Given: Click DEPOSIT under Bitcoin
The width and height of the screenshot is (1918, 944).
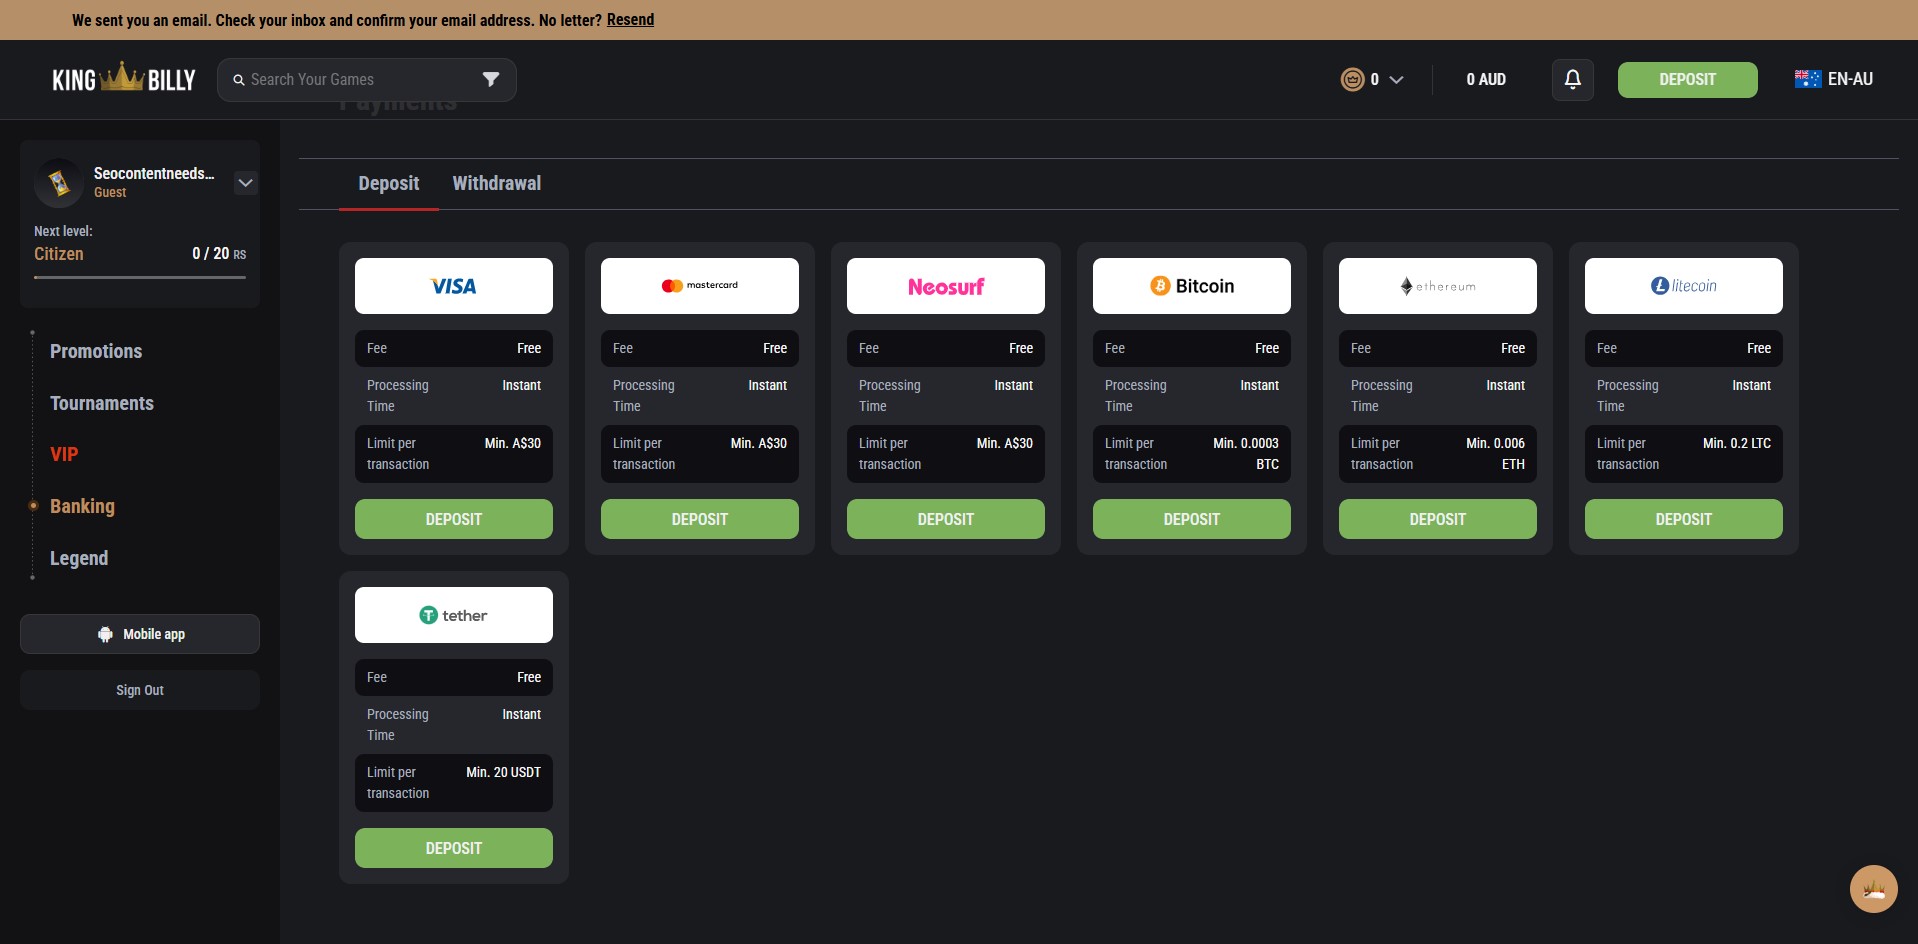Looking at the screenshot, I should point(1192,519).
